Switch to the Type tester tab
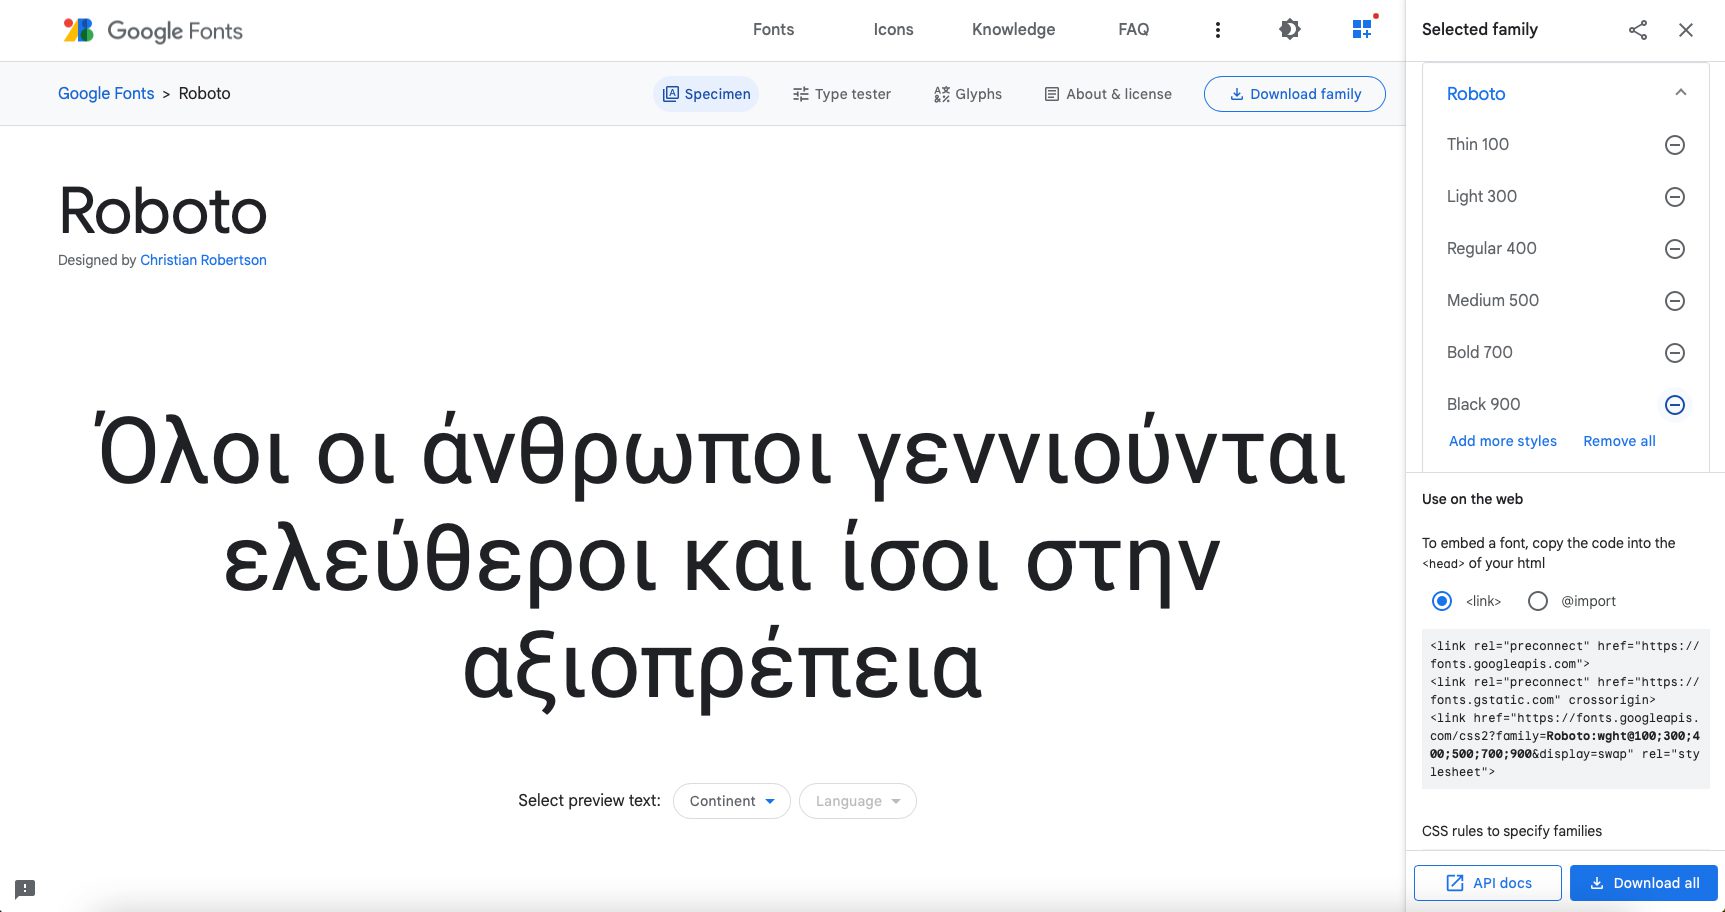This screenshot has width=1725, height=912. (x=841, y=93)
